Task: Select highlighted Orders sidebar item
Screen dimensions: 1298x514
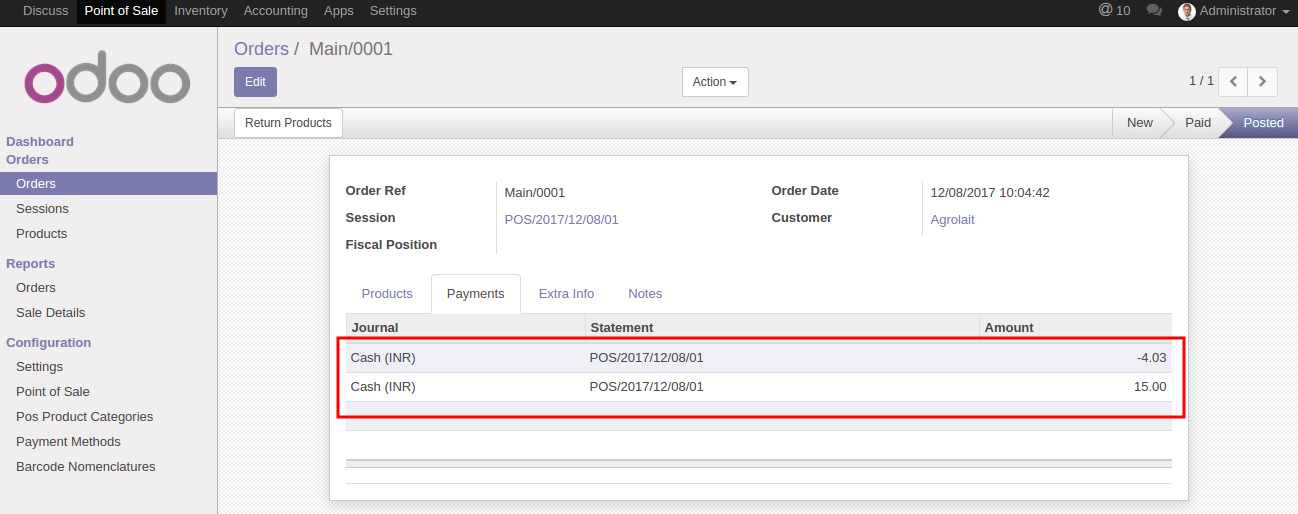Action: coord(108,184)
